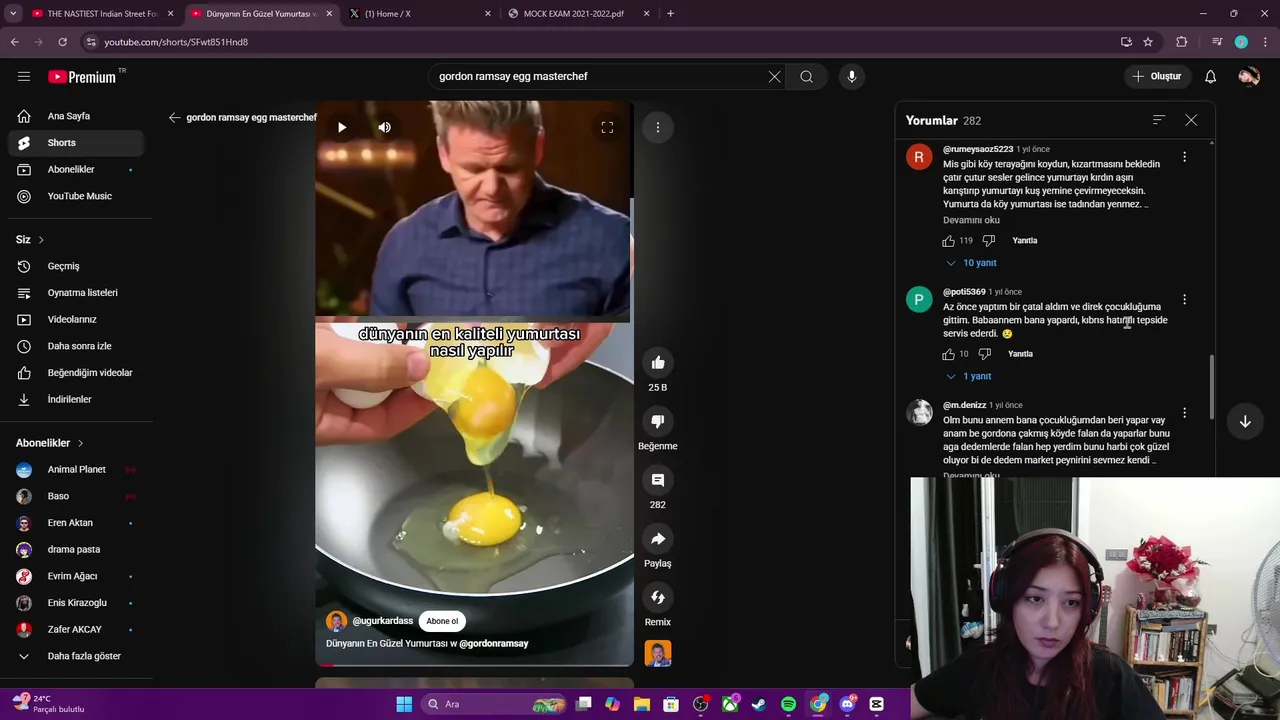Like rumeysaoz5223's comment with 119 likes
The height and width of the screenshot is (720, 1280).
[x=948, y=241]
